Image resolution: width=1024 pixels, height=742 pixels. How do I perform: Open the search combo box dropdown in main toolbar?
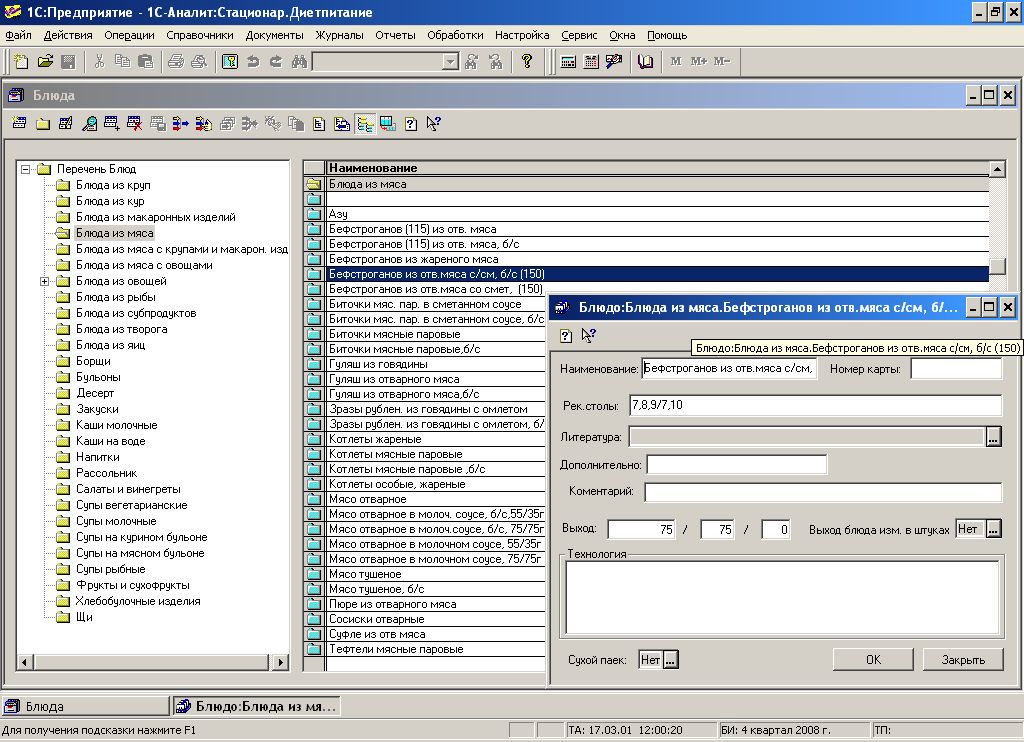[x=450, y=61]
